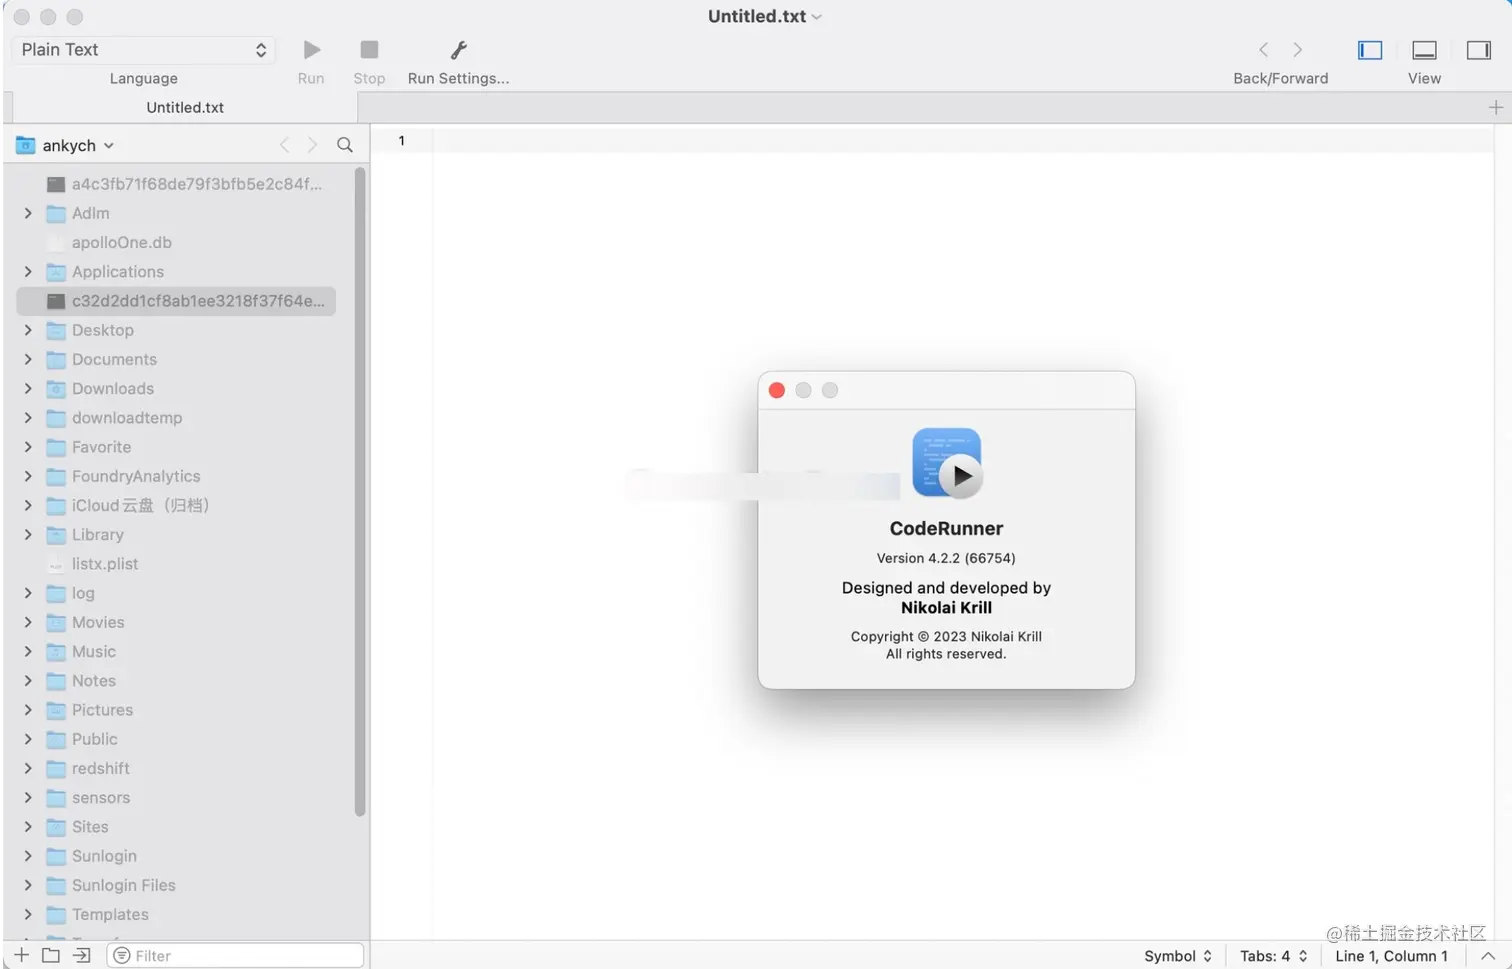
Task: Expand bottom panel with chevron-up icon
Action: point(1488,956)
